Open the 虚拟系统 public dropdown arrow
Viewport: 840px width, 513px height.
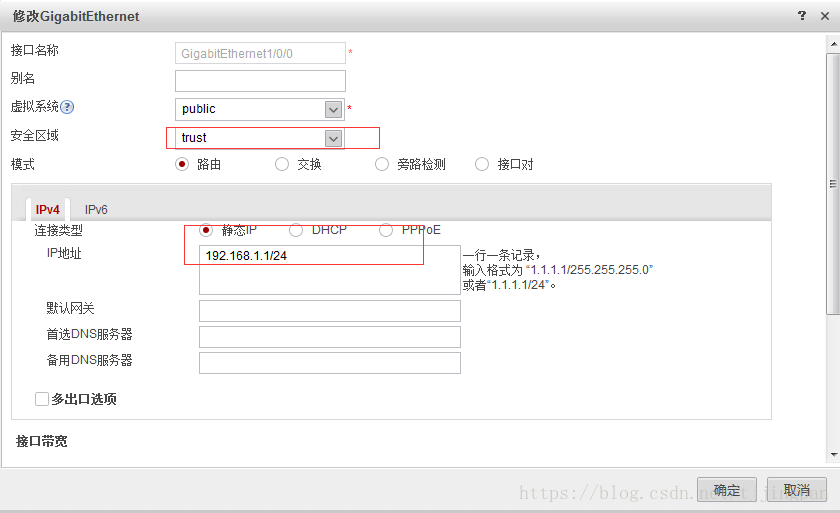(333, 109)
